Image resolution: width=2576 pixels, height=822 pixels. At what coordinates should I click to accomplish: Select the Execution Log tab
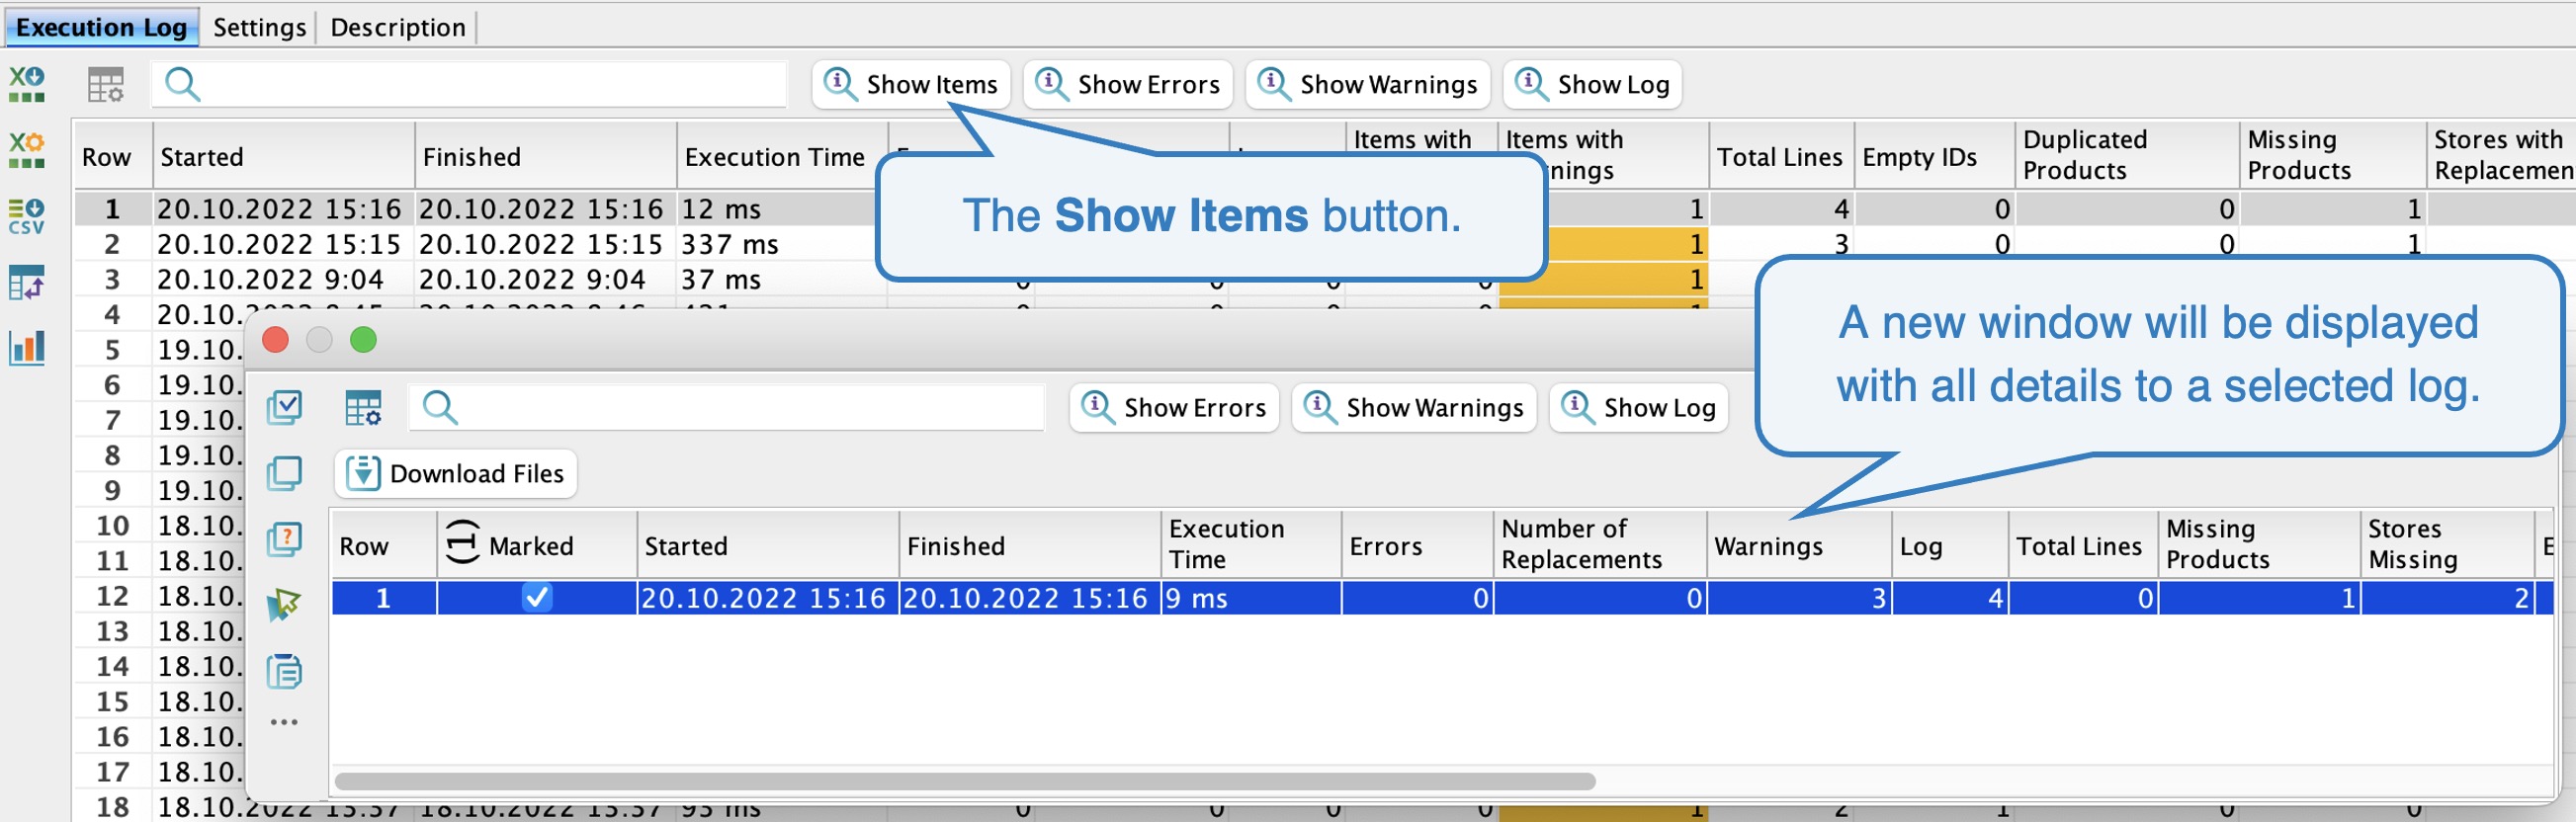pos(102,27)
